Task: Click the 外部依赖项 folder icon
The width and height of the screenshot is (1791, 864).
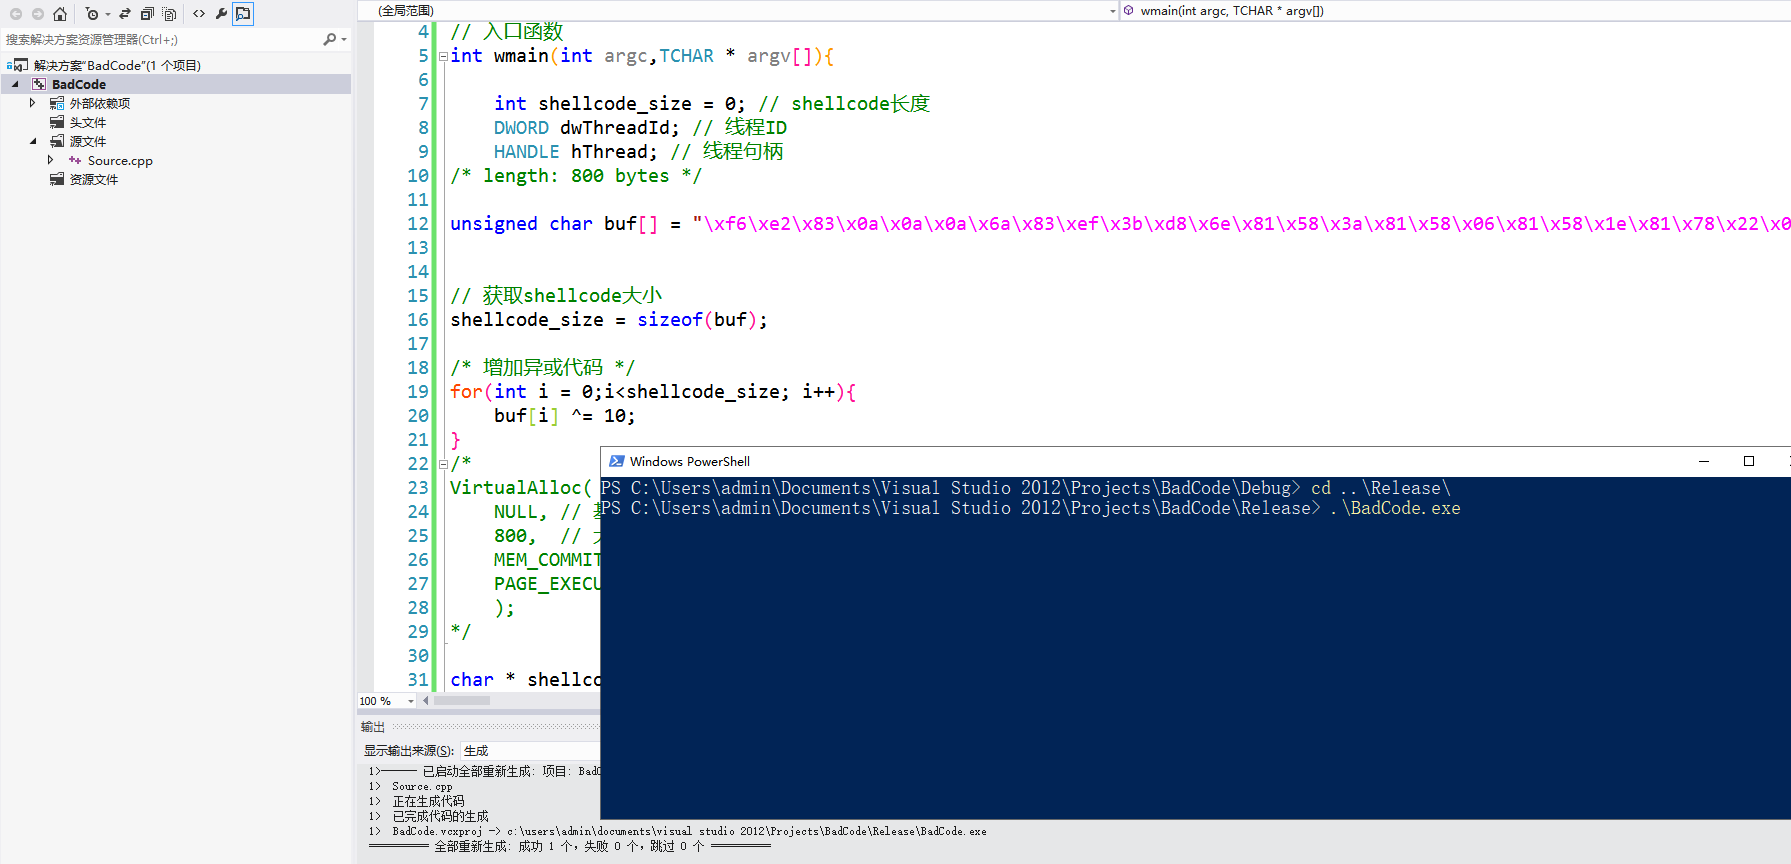Action: (x=57, y=103)
